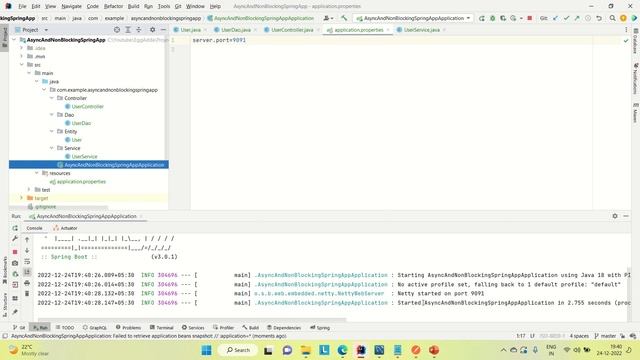The image size is (640, 360).
Task: Click the Build project hammer icon
Action: (x=344, y=18)
